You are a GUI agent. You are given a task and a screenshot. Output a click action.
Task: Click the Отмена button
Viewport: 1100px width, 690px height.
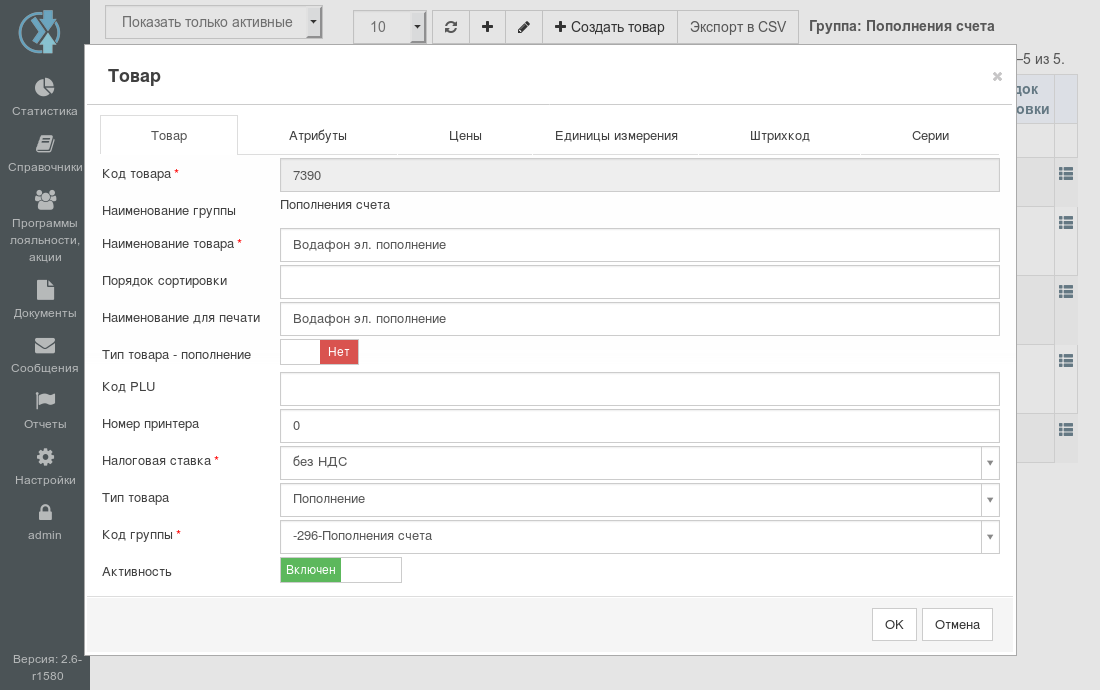pyautogui.click(x=957, y=624)
